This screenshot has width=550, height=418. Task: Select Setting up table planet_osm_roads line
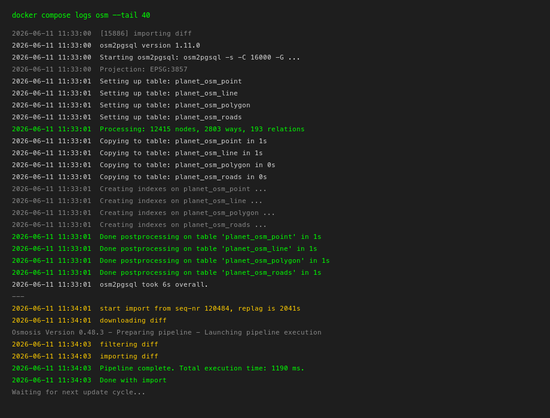tap(127, 117)
